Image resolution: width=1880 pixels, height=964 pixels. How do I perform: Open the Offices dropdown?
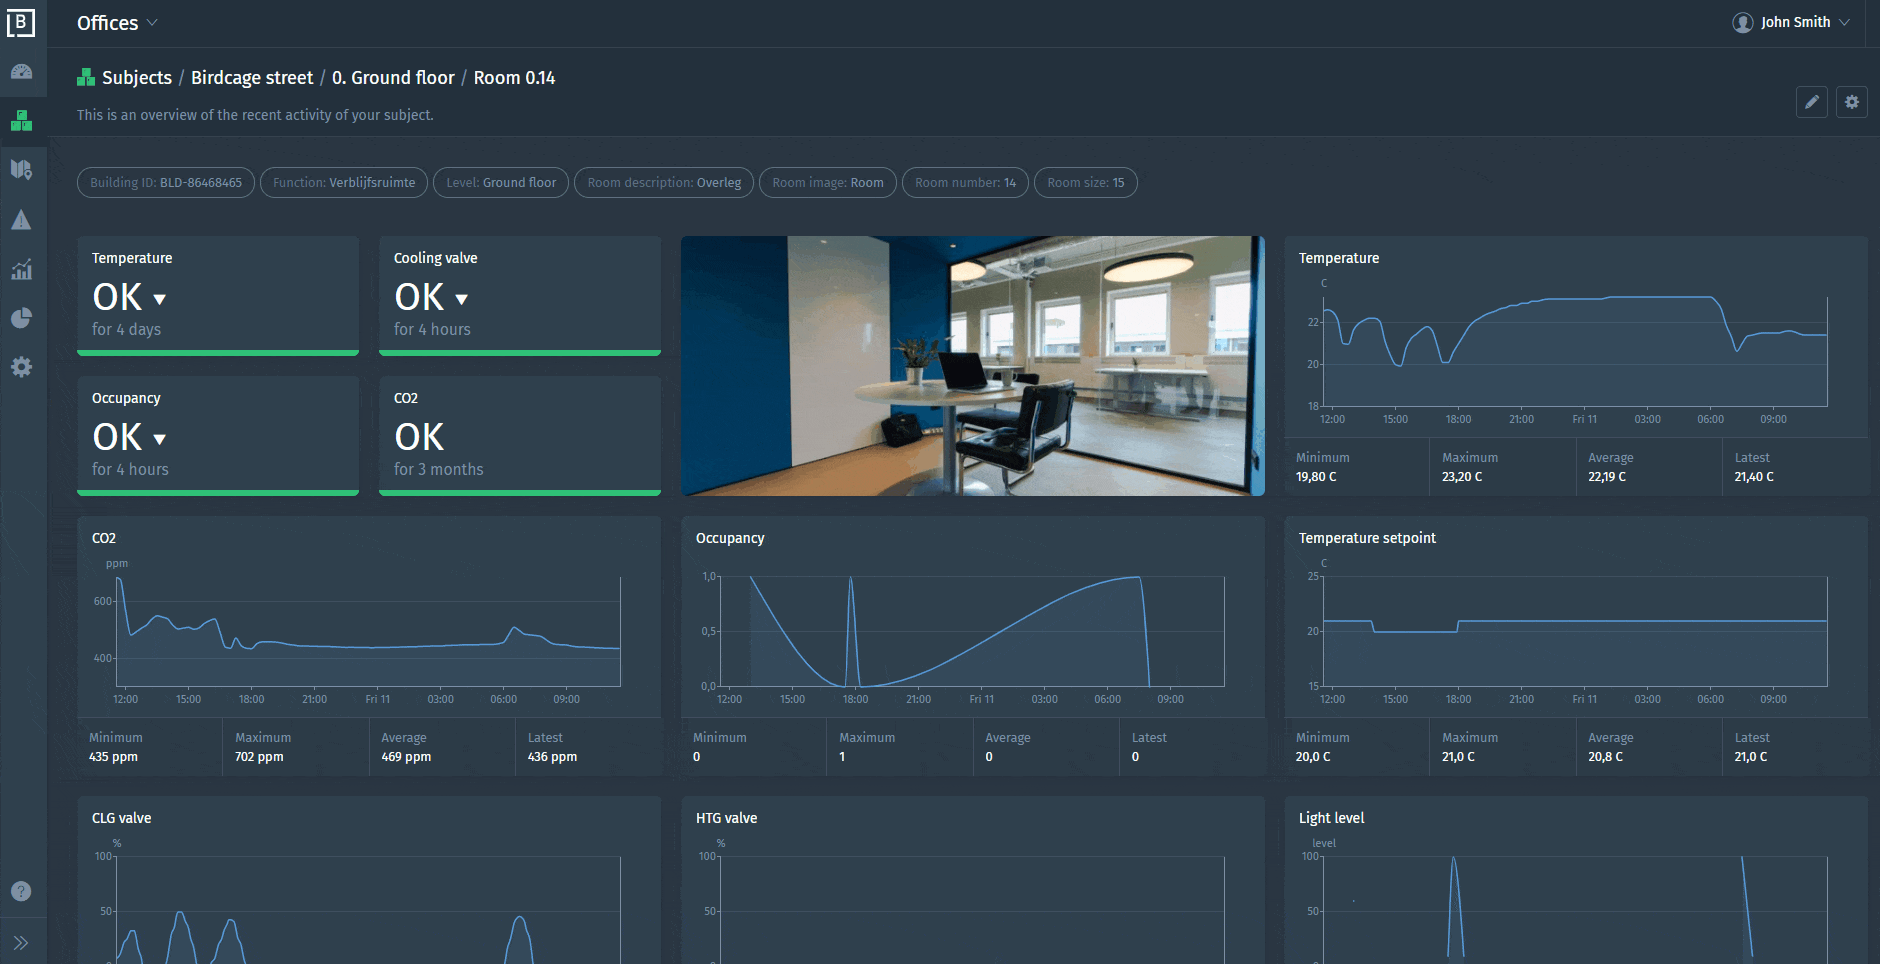117,23
